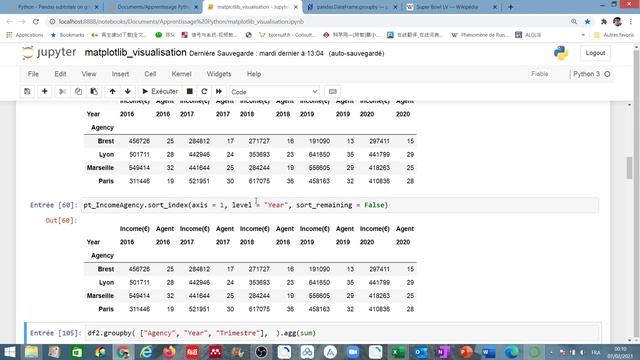
Task: Click the bookmark star icon
Action: [x=587, y=22]
